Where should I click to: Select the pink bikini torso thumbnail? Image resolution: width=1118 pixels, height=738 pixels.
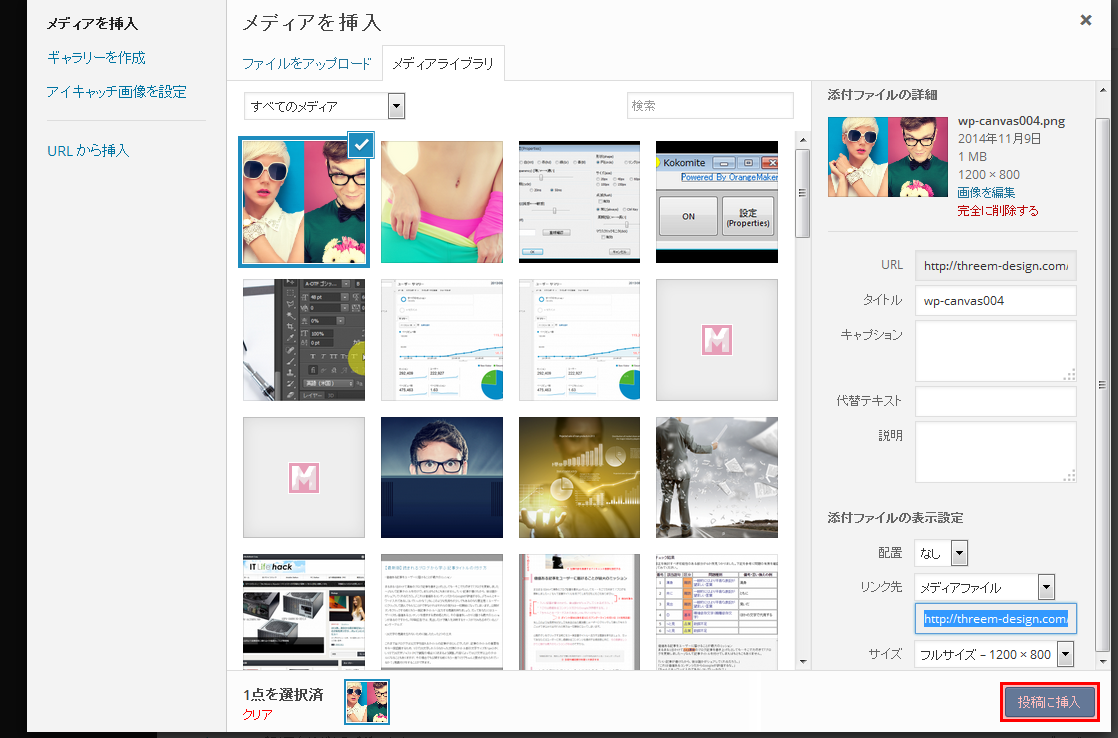(441, 202)
